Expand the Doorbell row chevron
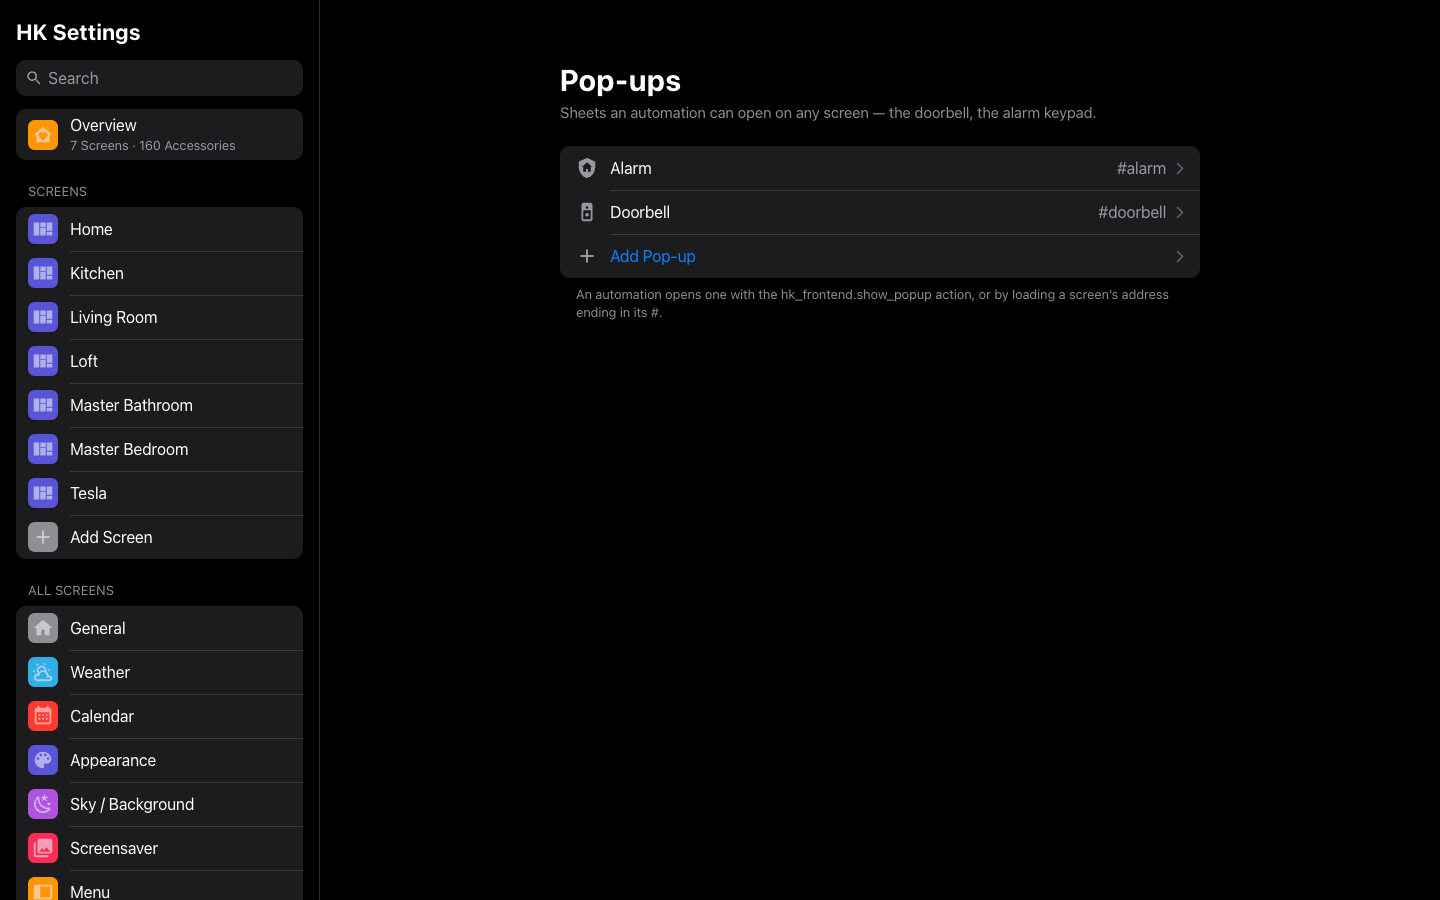This screenshot has height=900, width=1440. (1180, 212)
